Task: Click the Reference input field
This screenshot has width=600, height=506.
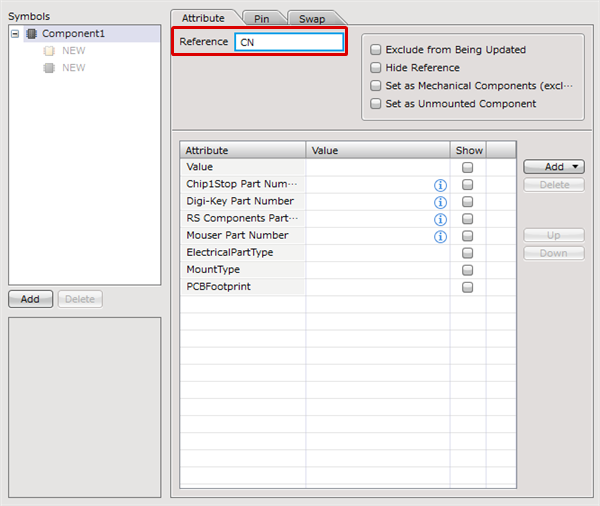Action: pos(289,42)
